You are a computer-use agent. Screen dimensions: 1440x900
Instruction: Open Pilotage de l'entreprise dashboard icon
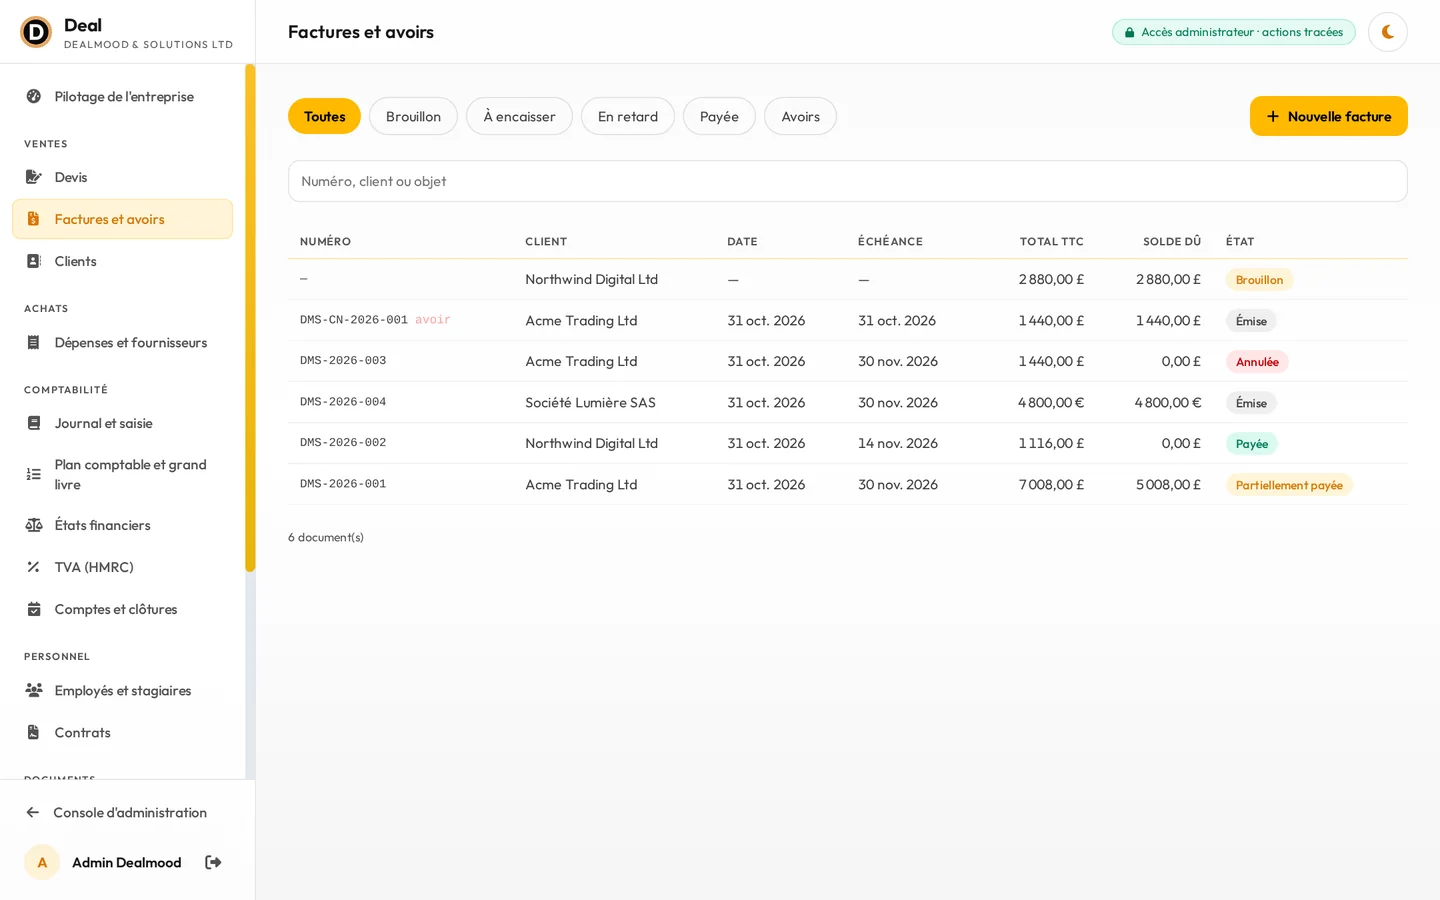tap(34, 96)
